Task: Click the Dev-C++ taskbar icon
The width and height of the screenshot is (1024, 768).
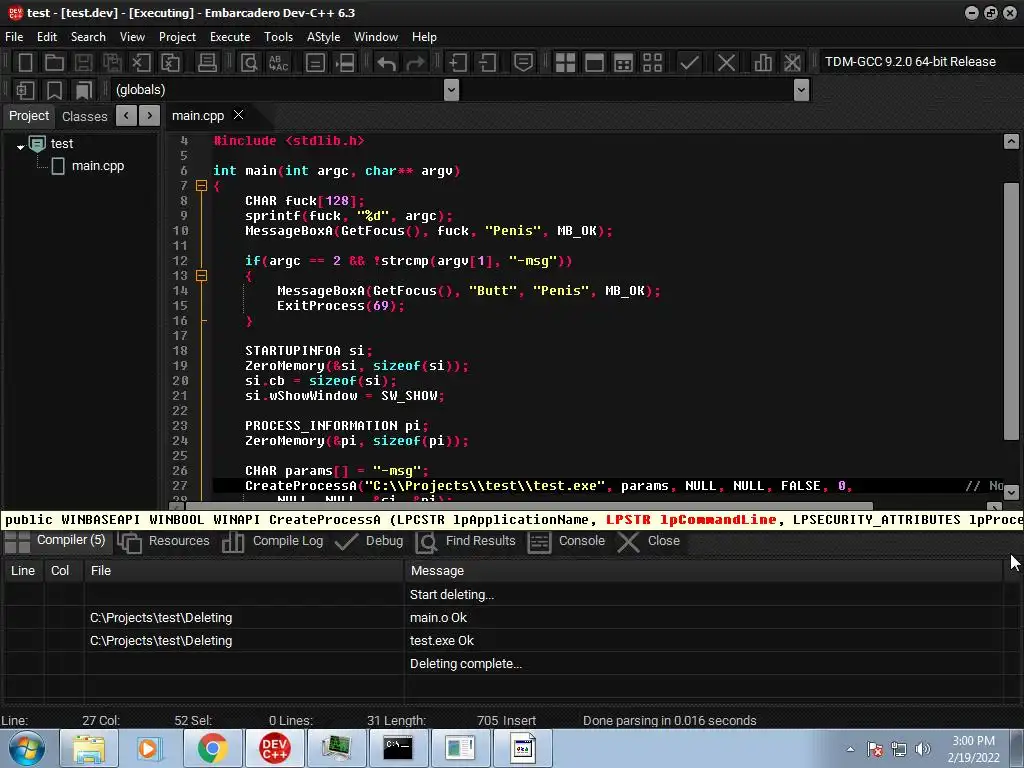Action: [274, 748]
